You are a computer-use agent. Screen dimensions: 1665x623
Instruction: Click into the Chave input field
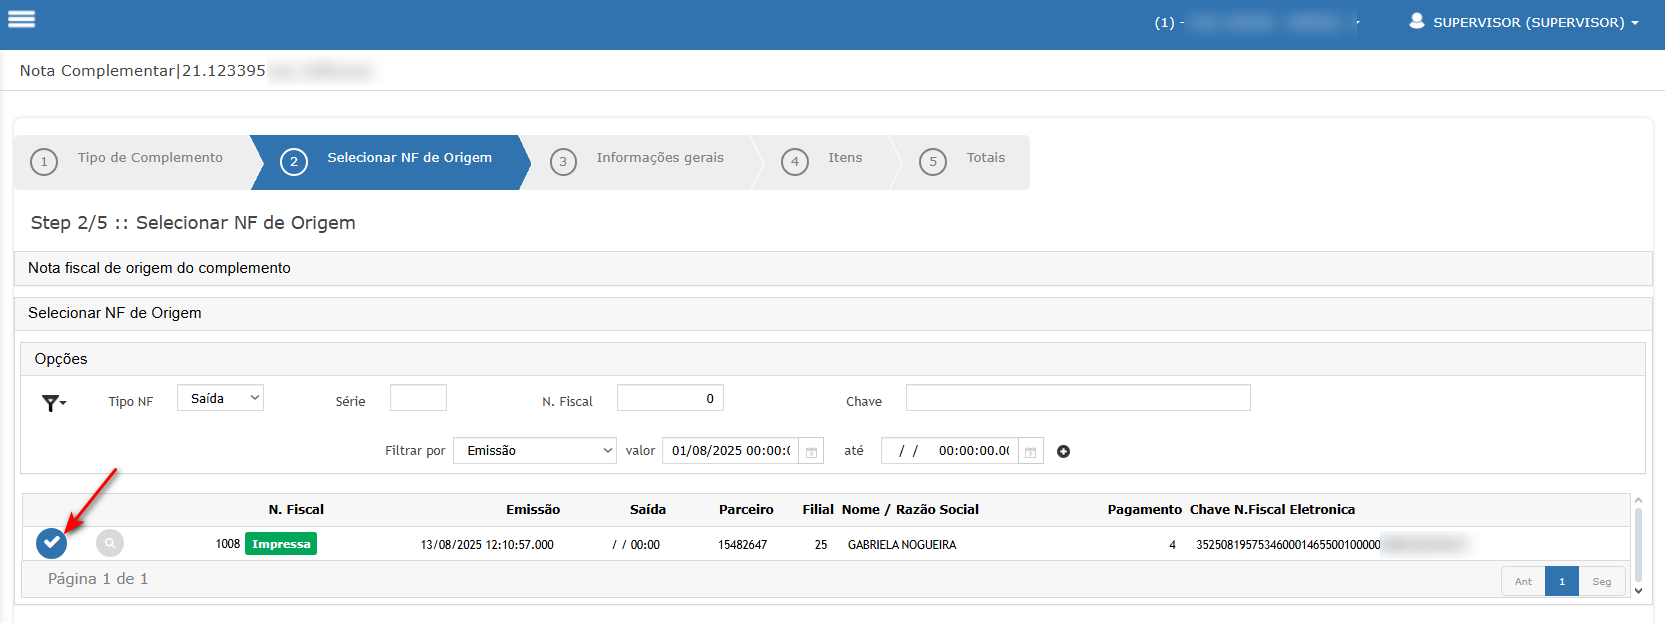click(1077, 398)
